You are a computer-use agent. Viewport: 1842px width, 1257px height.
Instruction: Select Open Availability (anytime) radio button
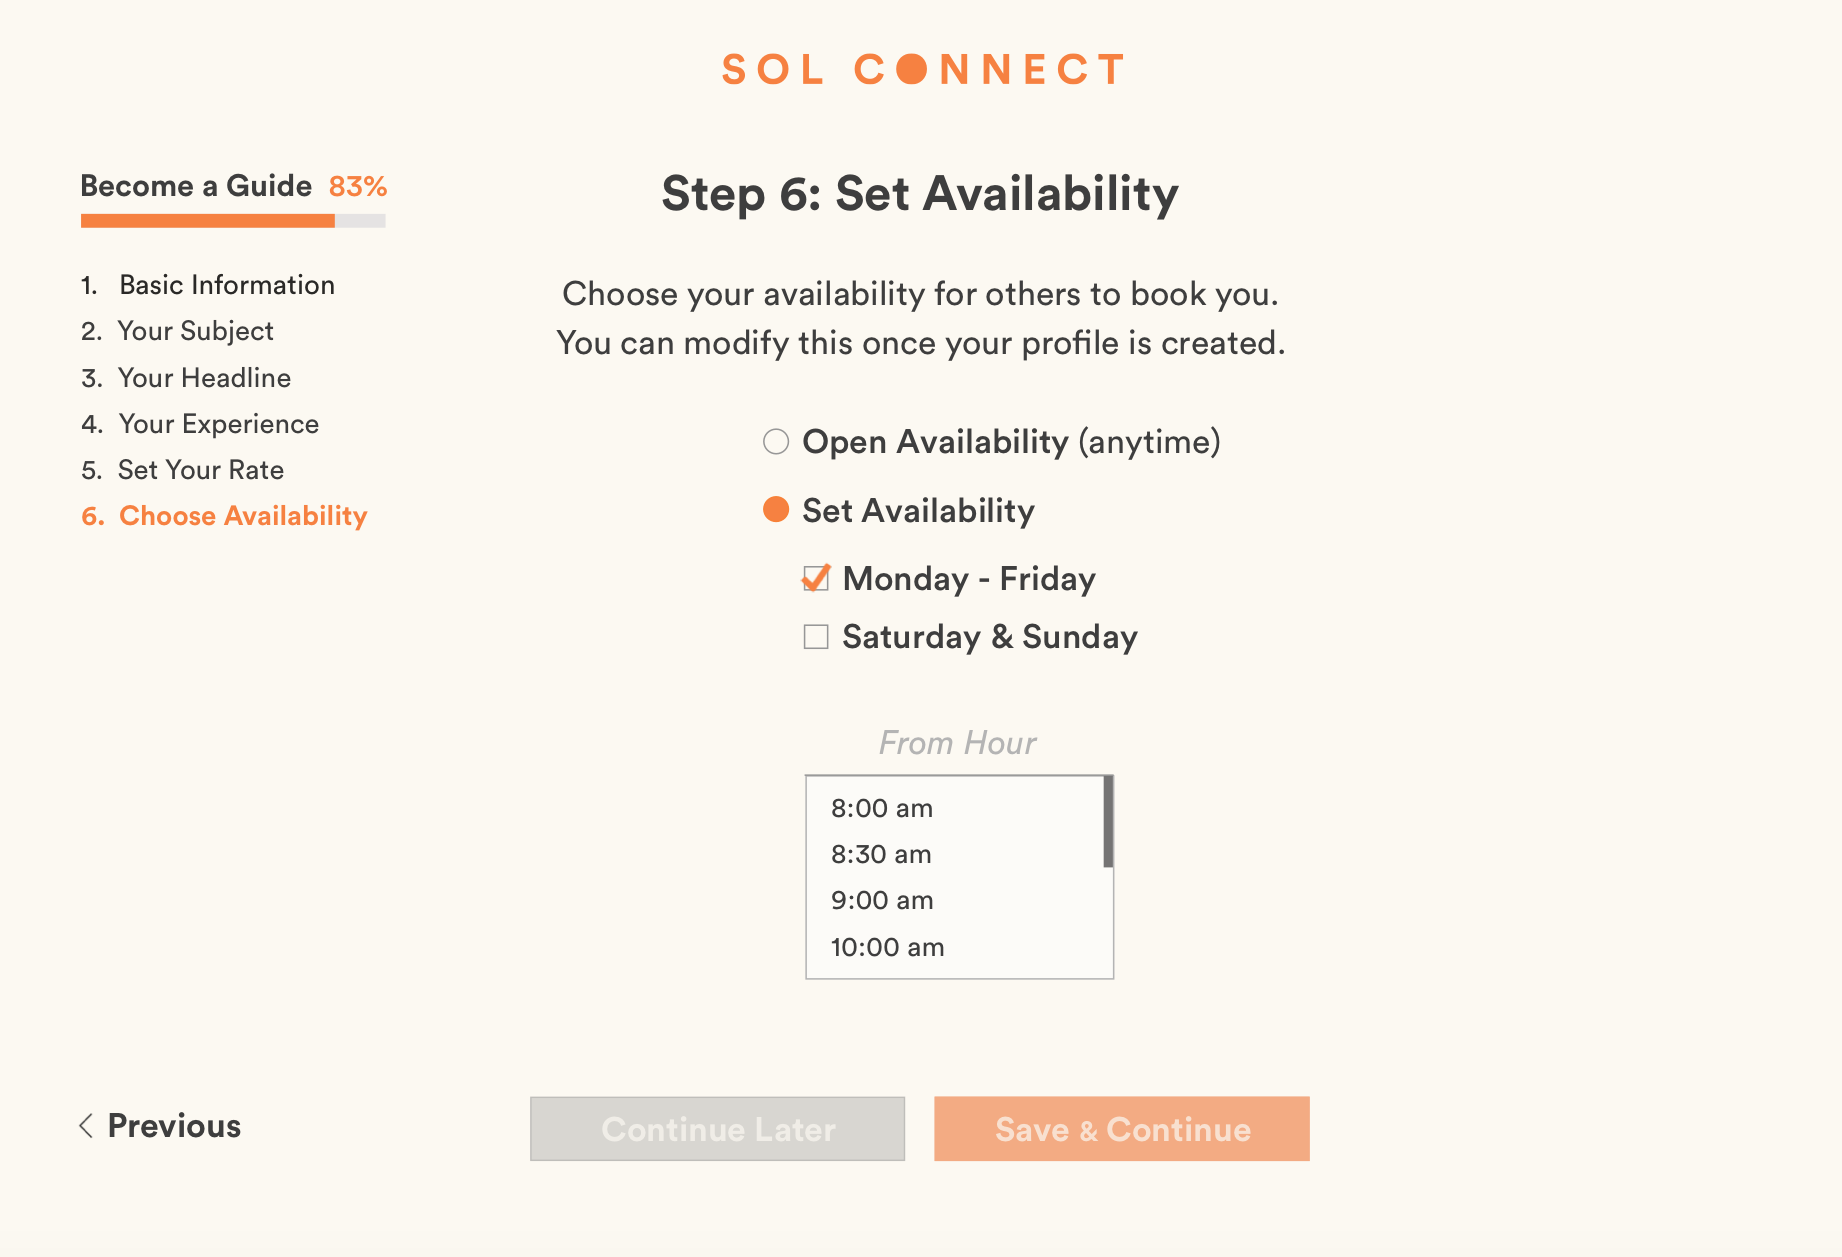click(776, 441)
